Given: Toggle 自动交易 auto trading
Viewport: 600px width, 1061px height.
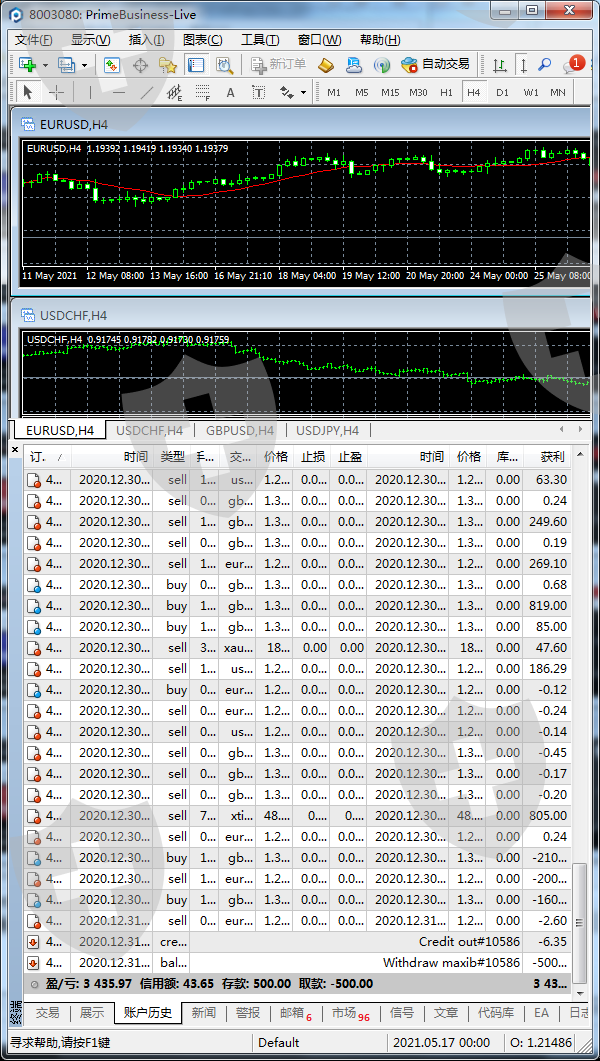Looking at the screenshot, I should click(x=435, y=65).
